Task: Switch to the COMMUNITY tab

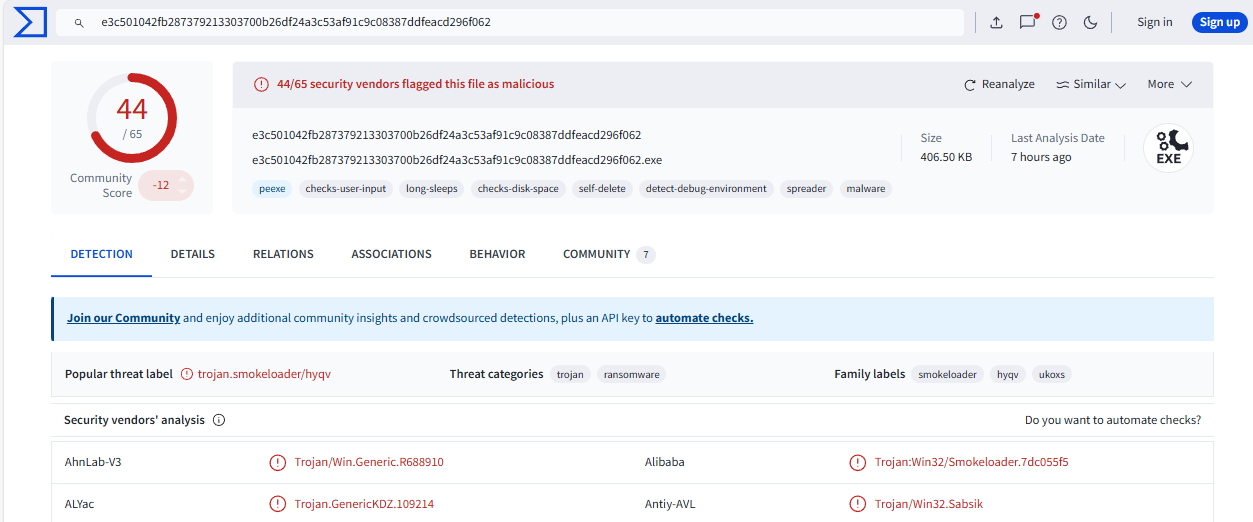Action: 608,254
